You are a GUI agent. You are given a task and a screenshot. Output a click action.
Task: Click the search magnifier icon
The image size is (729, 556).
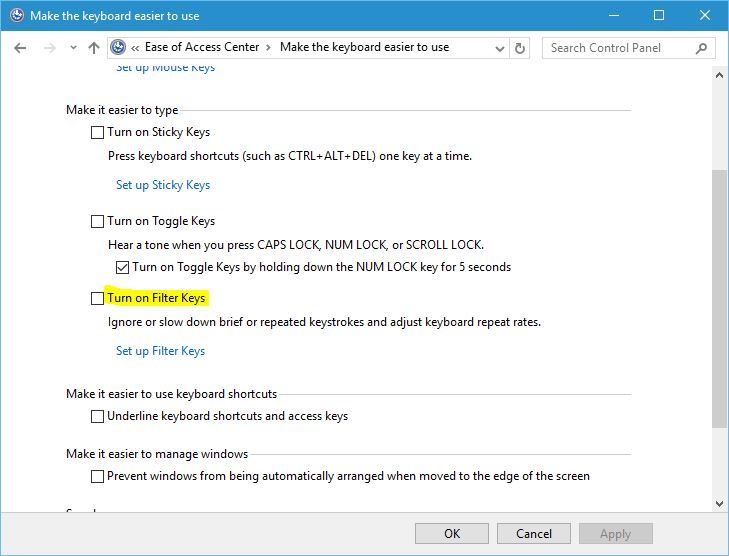pos(702,48)
